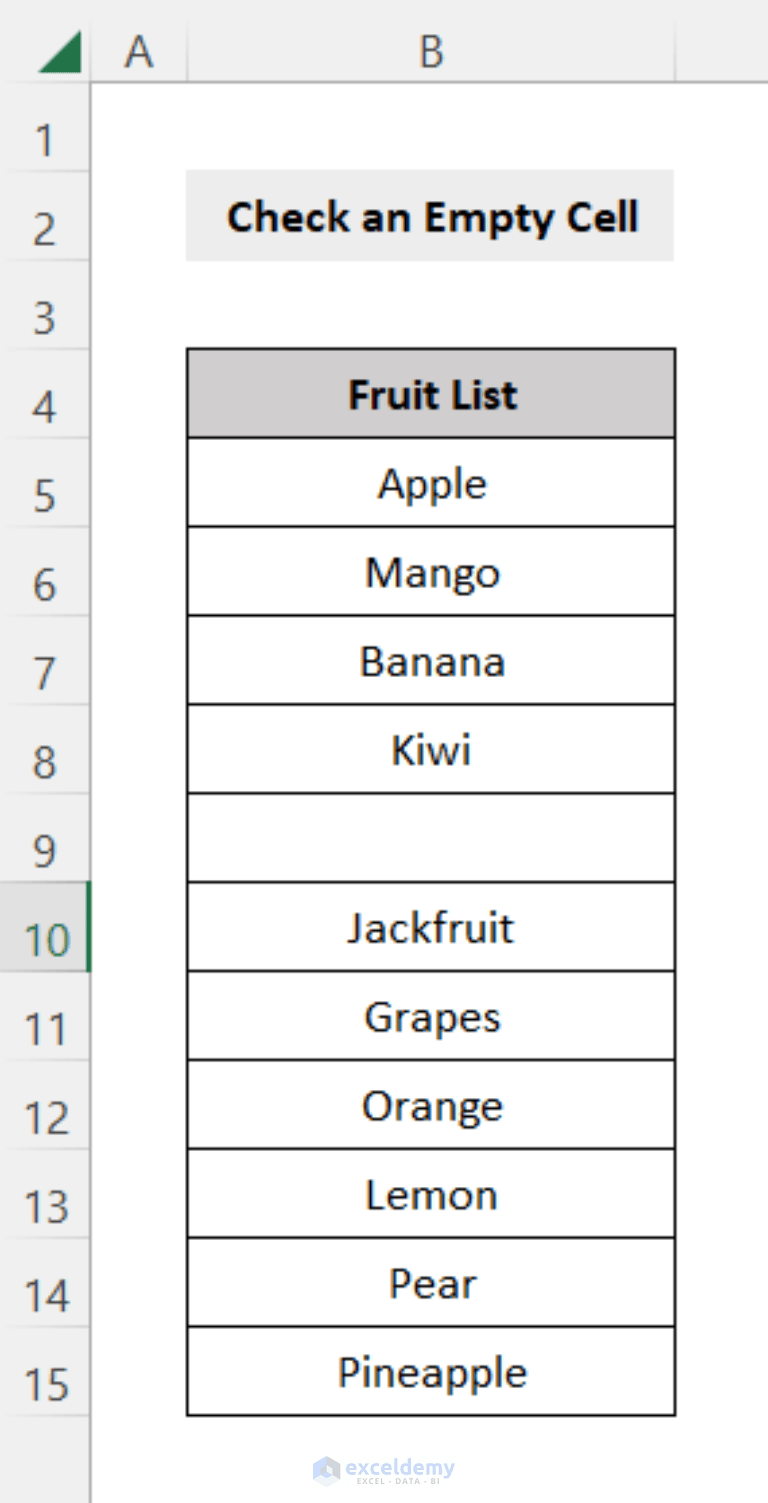Screen dimensions: 768x1503
Task: Select the highlighted row 10 header
Action: click(44, 940)
